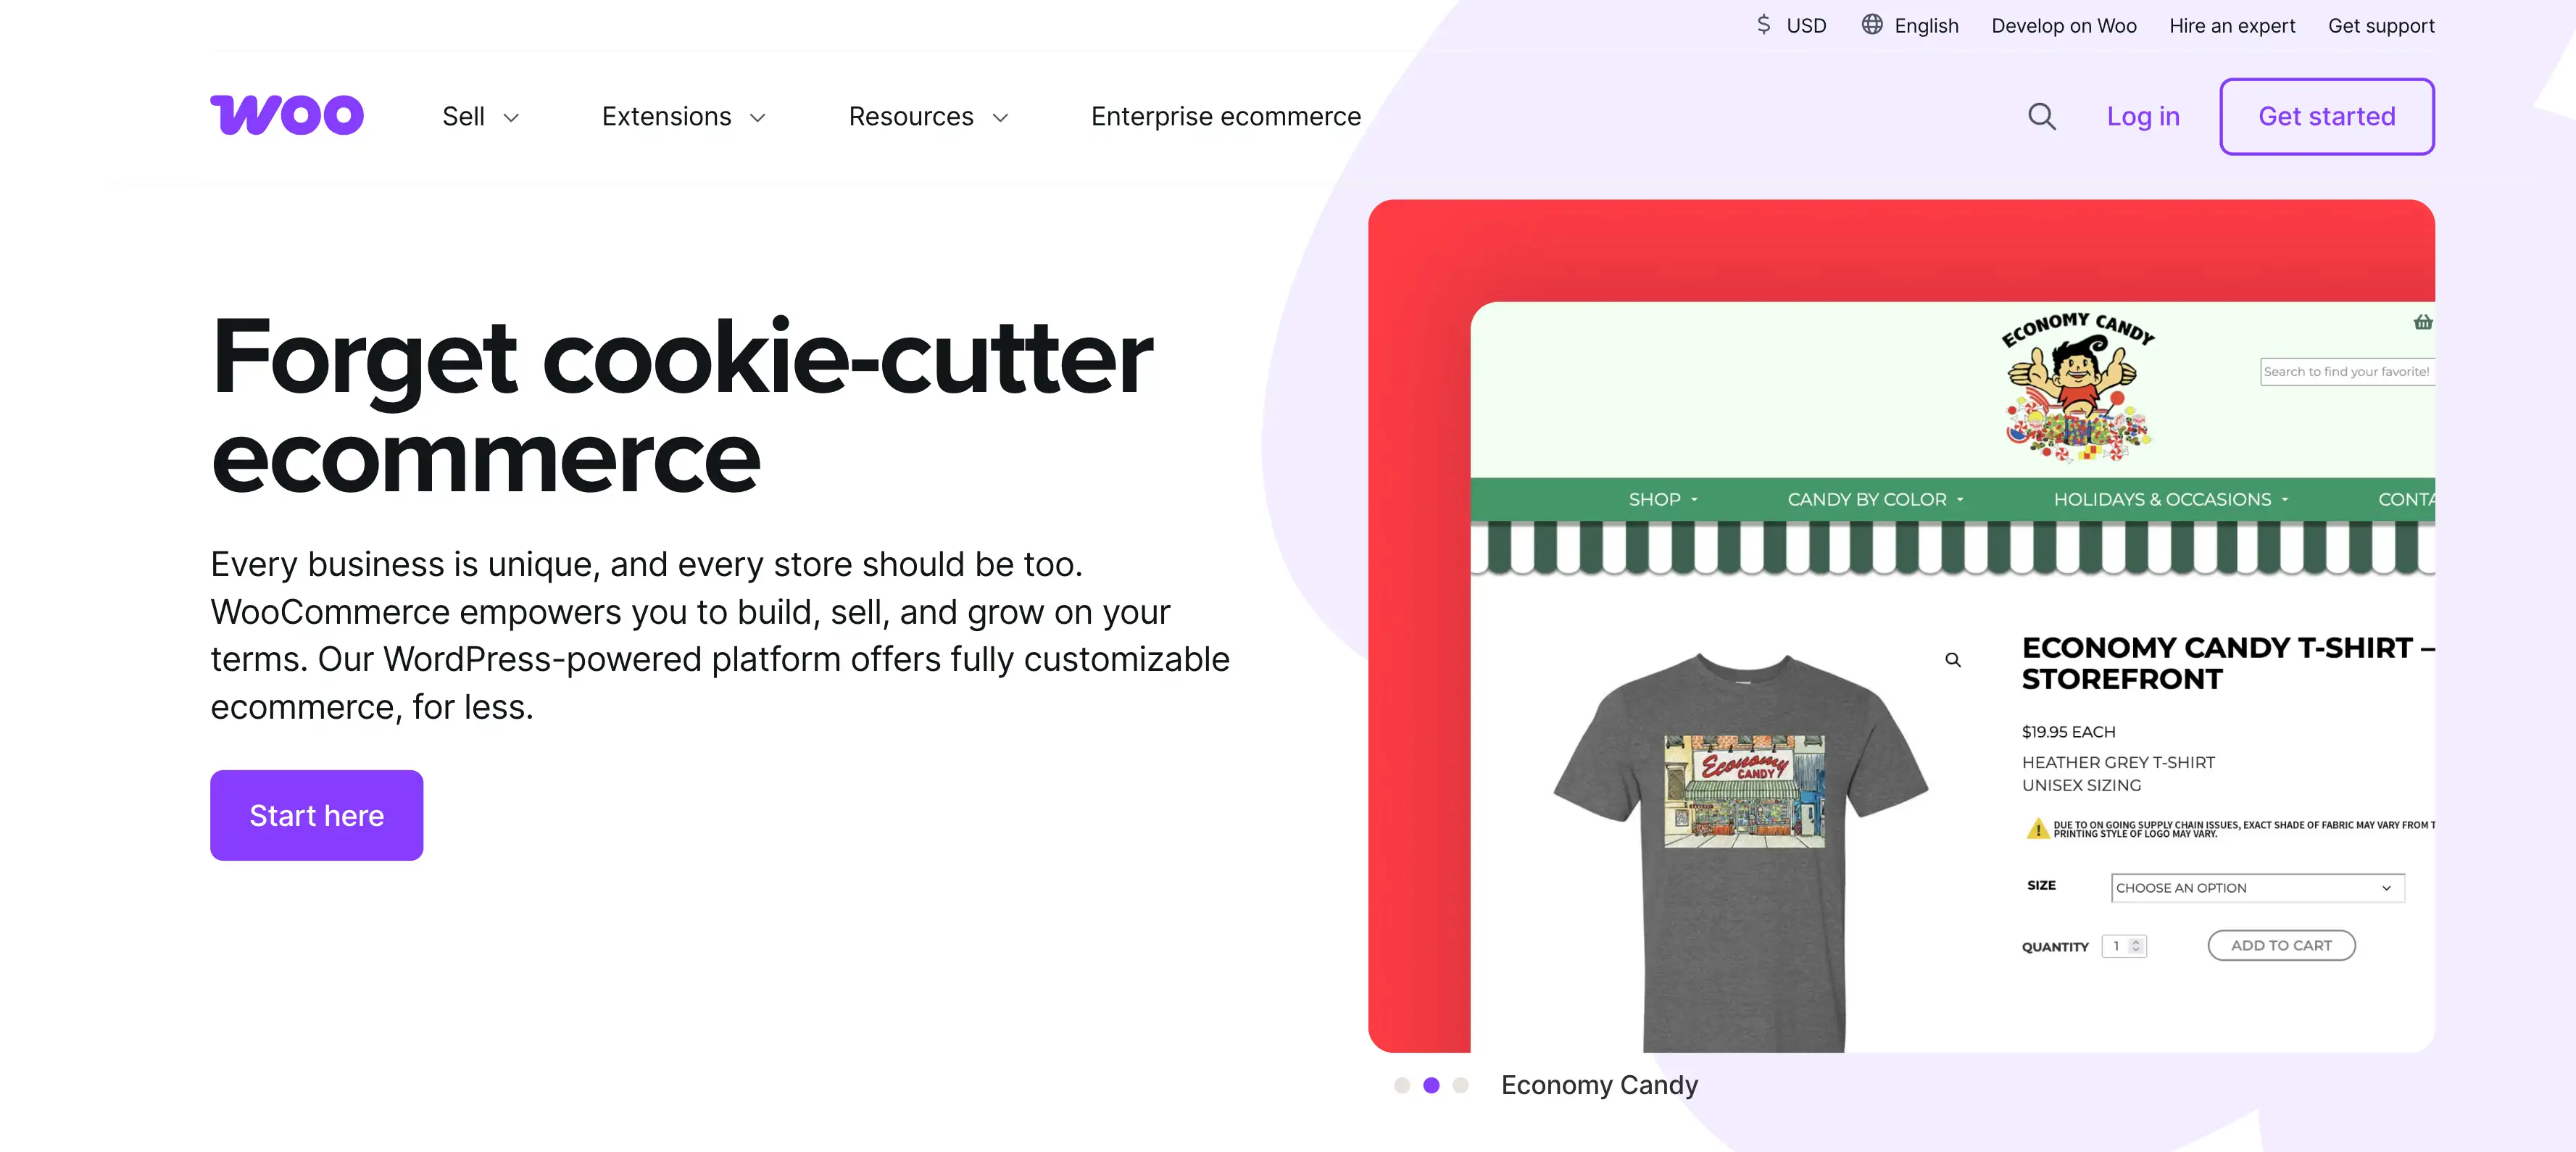Open Get support link
The image size is (2576, 1152).
pos(2380,26)
